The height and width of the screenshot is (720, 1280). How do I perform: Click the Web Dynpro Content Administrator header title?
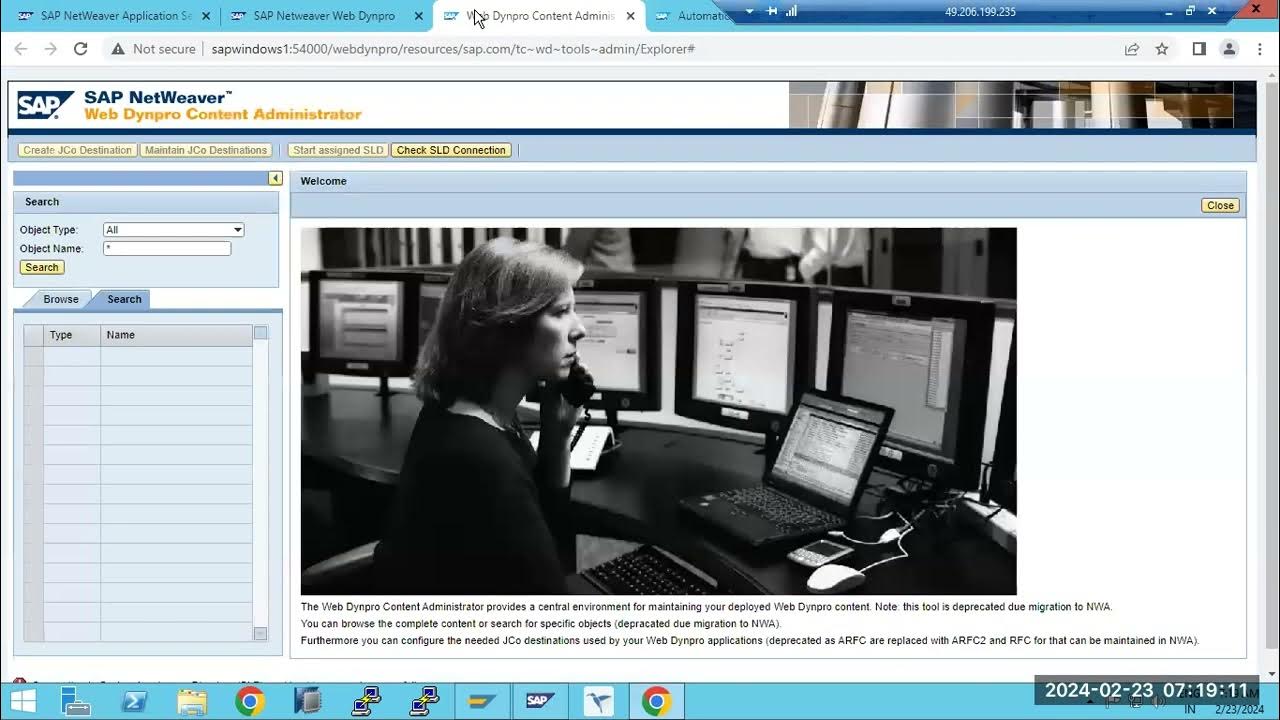click(223, 115)
